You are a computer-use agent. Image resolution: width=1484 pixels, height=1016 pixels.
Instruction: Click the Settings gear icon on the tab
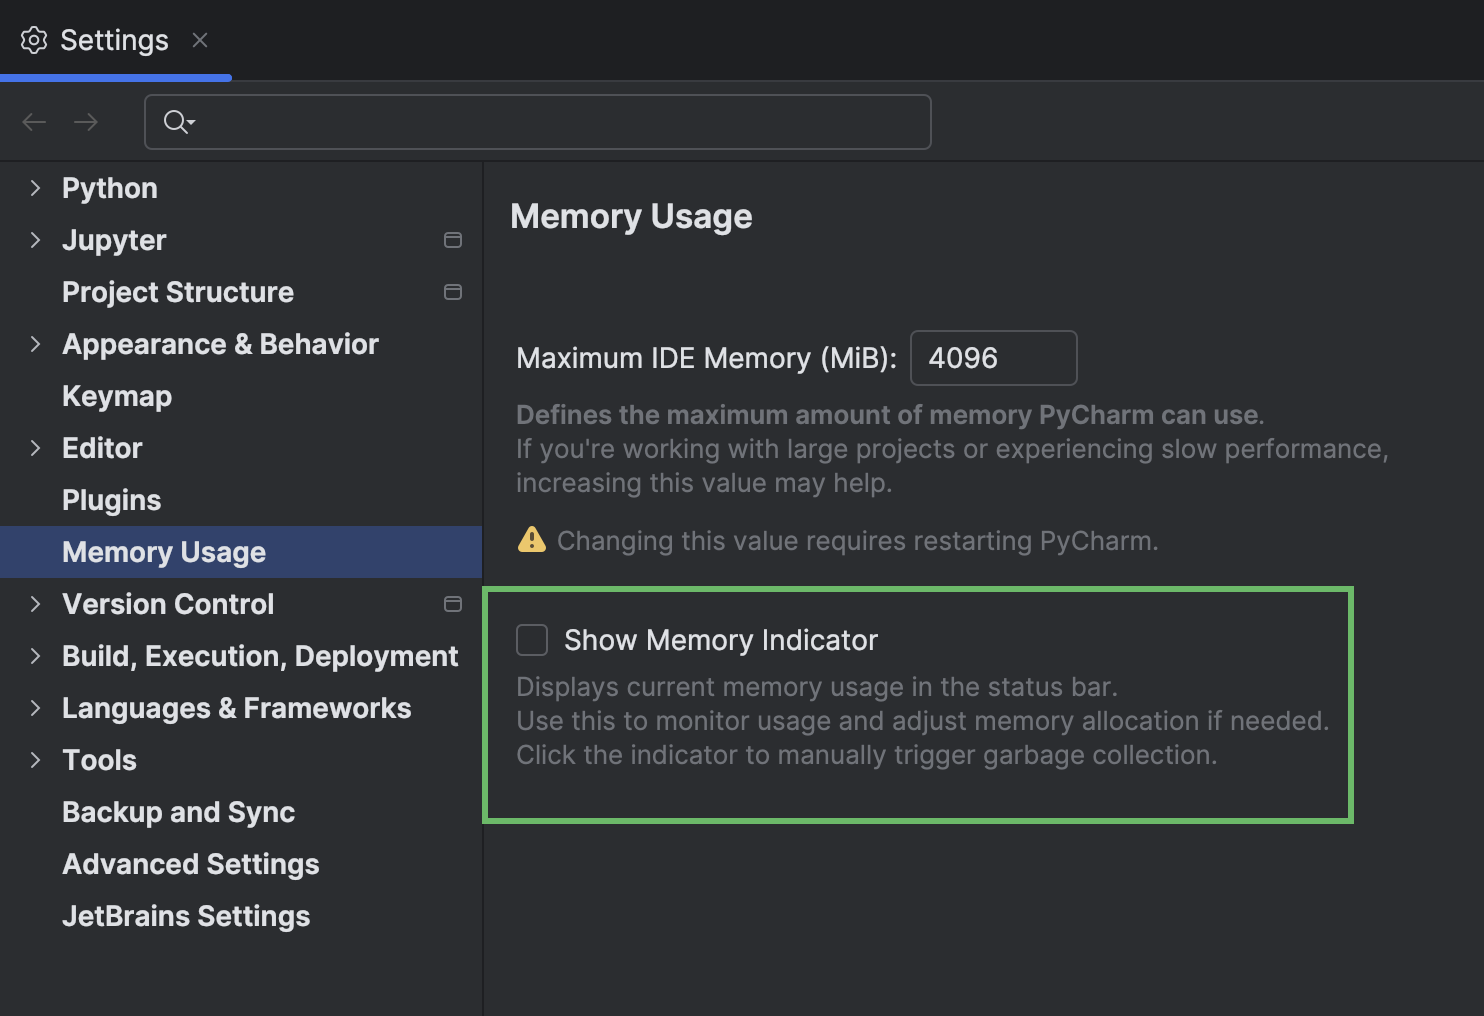click(34, 40)
